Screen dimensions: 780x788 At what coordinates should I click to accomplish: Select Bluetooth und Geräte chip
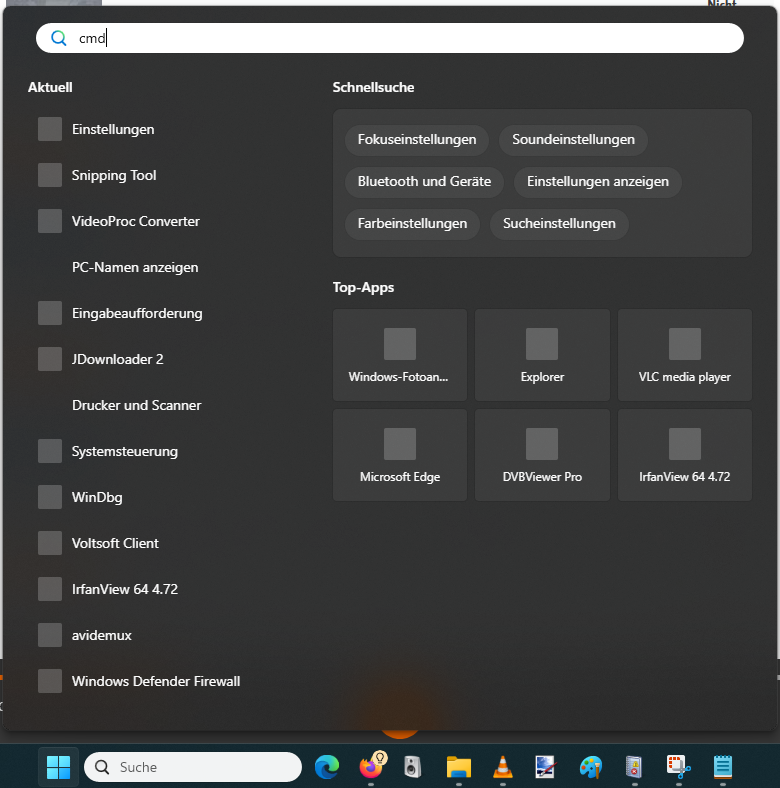click(424, 182)
